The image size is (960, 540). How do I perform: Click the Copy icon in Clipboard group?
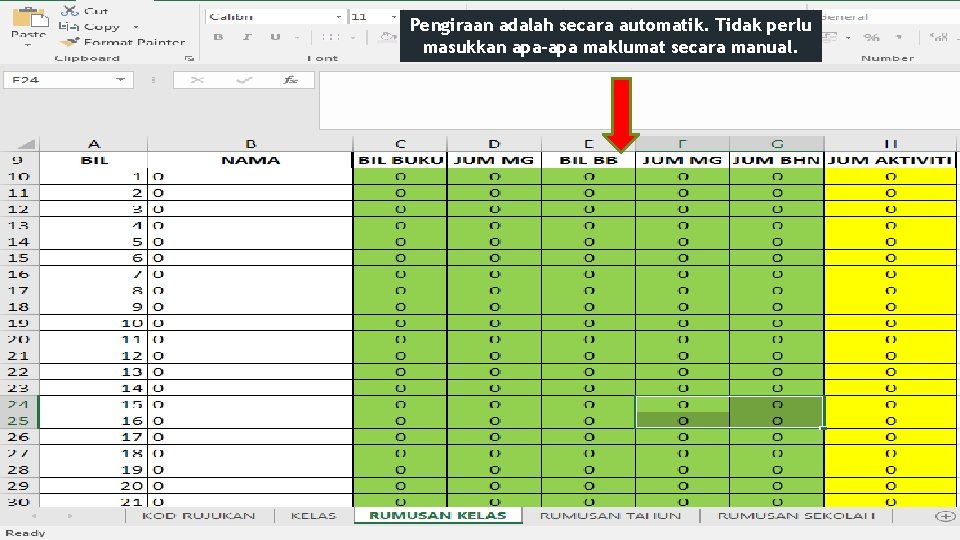(68, 26)
